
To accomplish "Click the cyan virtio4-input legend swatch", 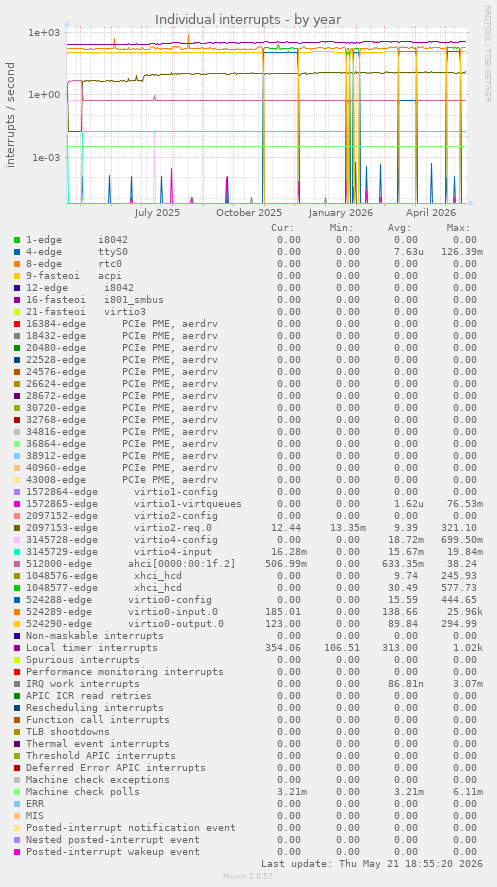I will click(x=17, y=552).
